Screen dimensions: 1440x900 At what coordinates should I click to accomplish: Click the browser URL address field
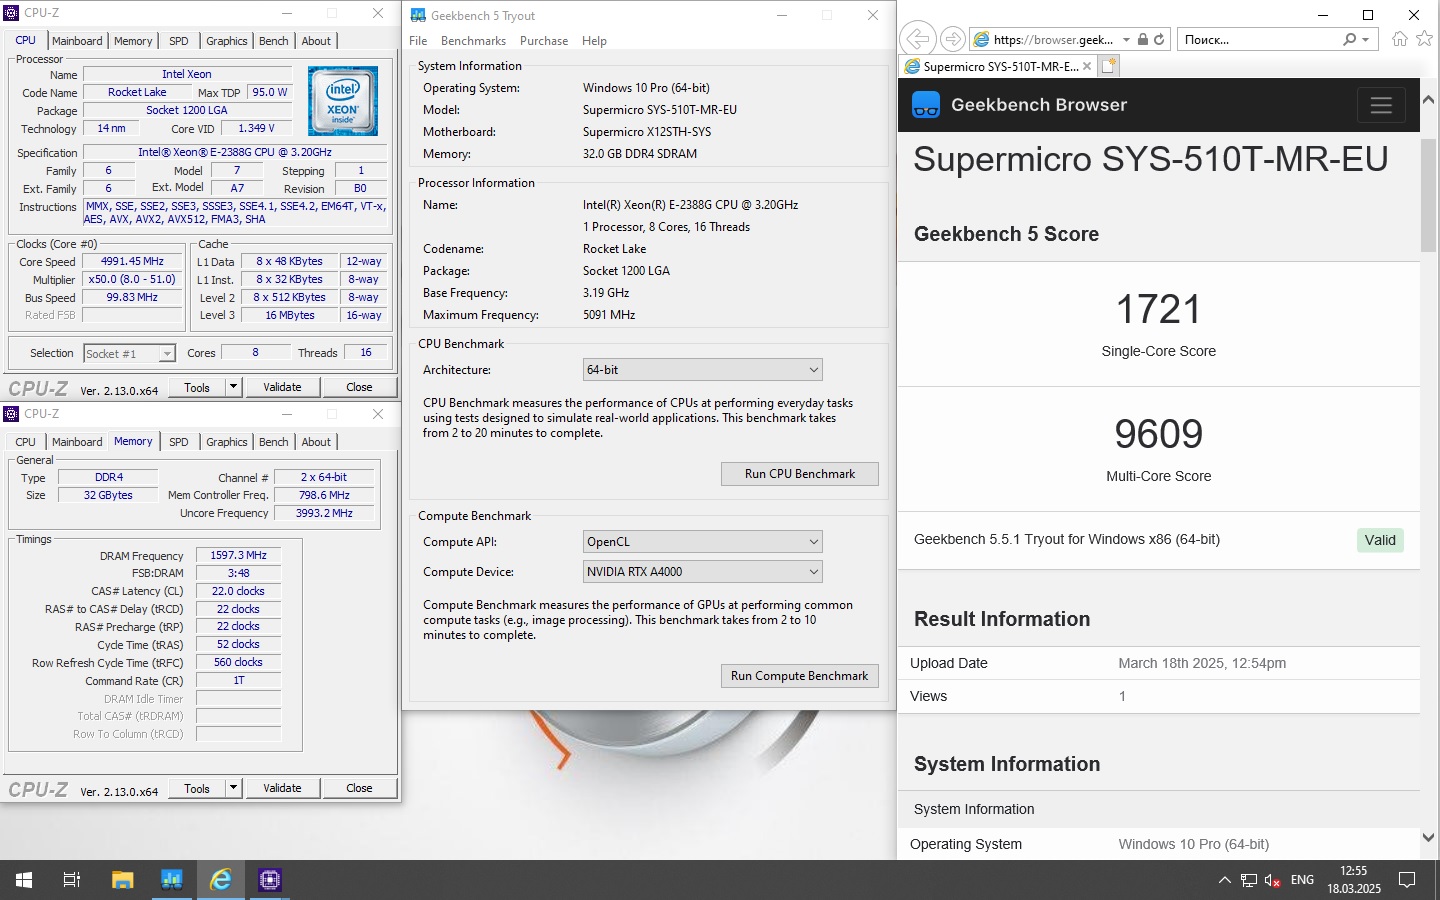1052,40
